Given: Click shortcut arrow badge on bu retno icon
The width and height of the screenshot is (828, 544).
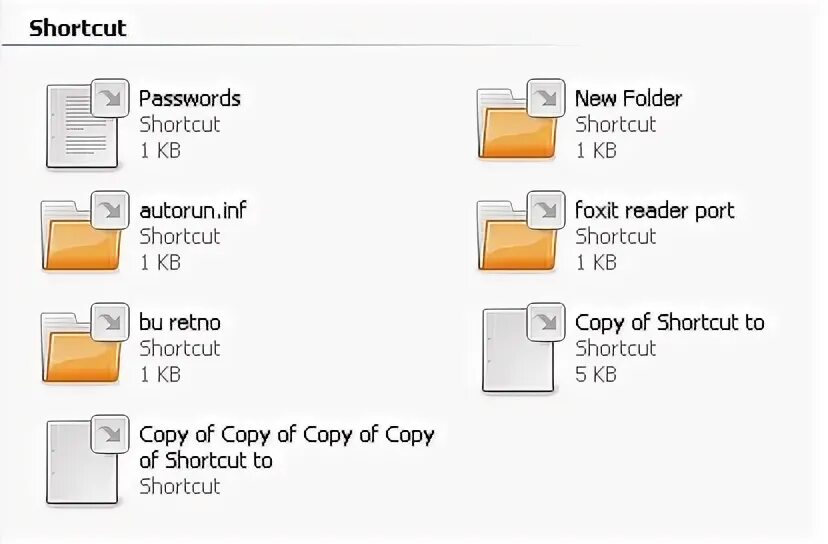Looking at the screenshot, I should pos(110,322).
